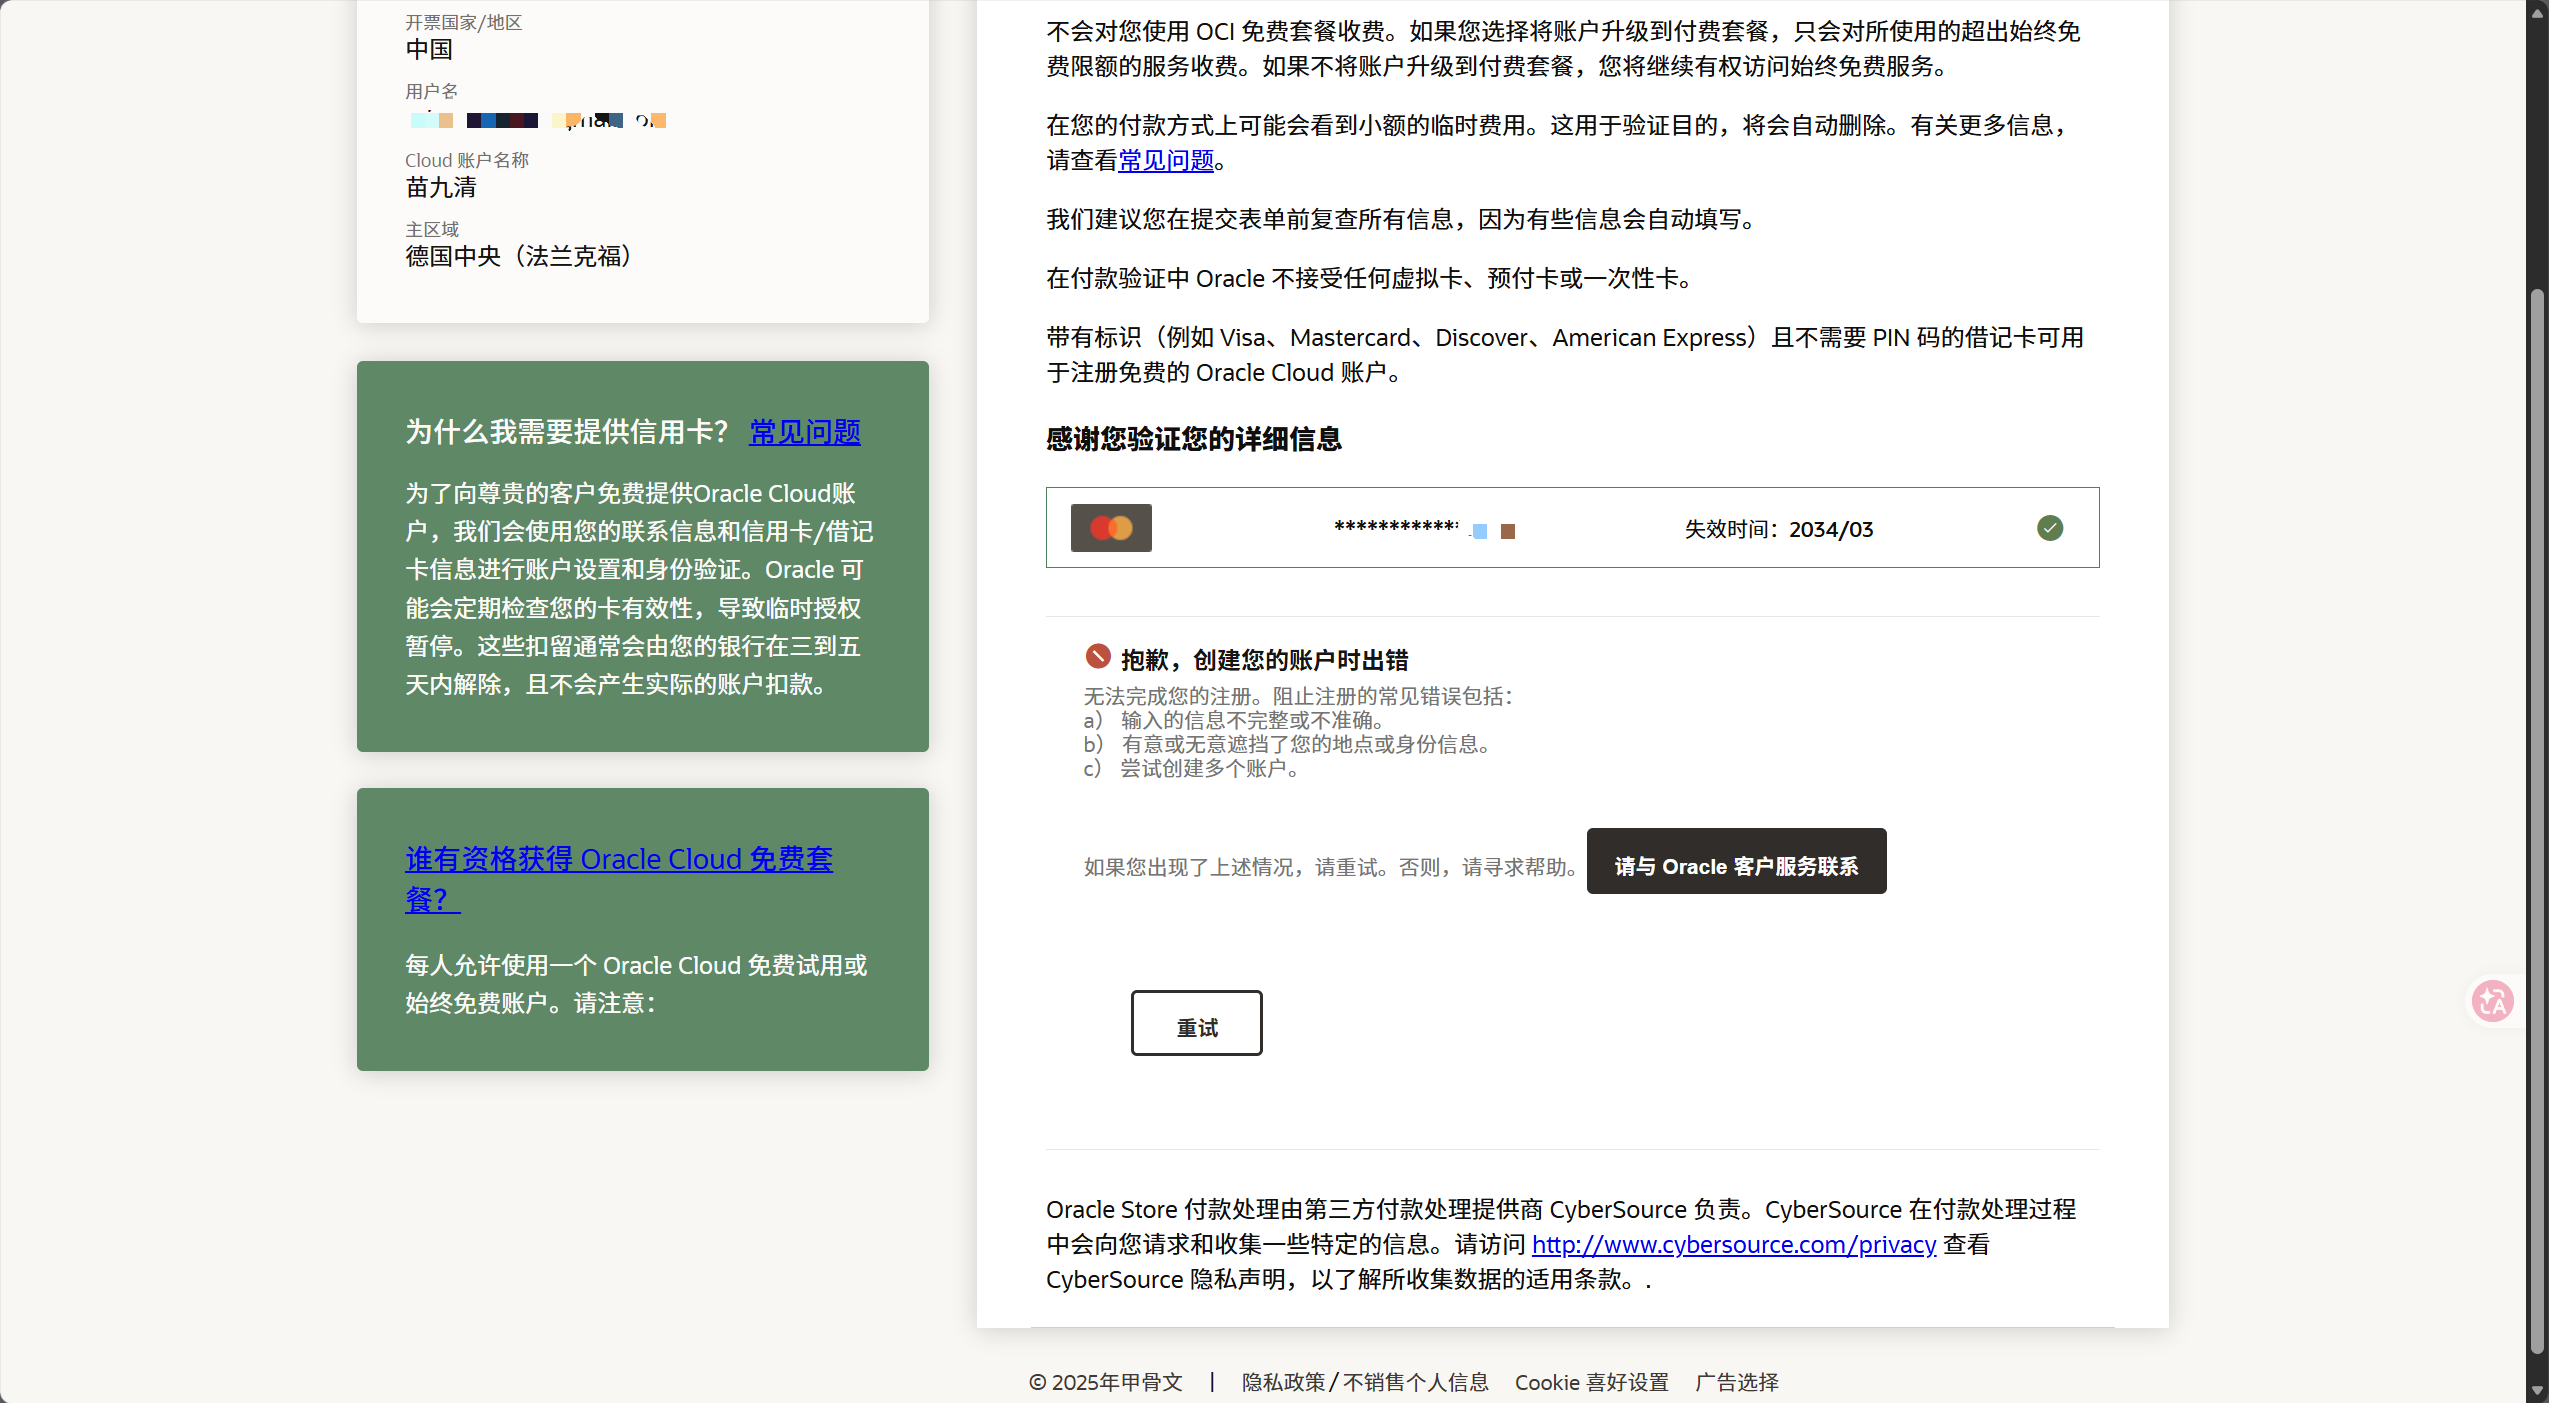Viewport: 2549px width, 1403px height.
Task: Click the red error icon beside 抱歉
Action: tap(1097, 657)
